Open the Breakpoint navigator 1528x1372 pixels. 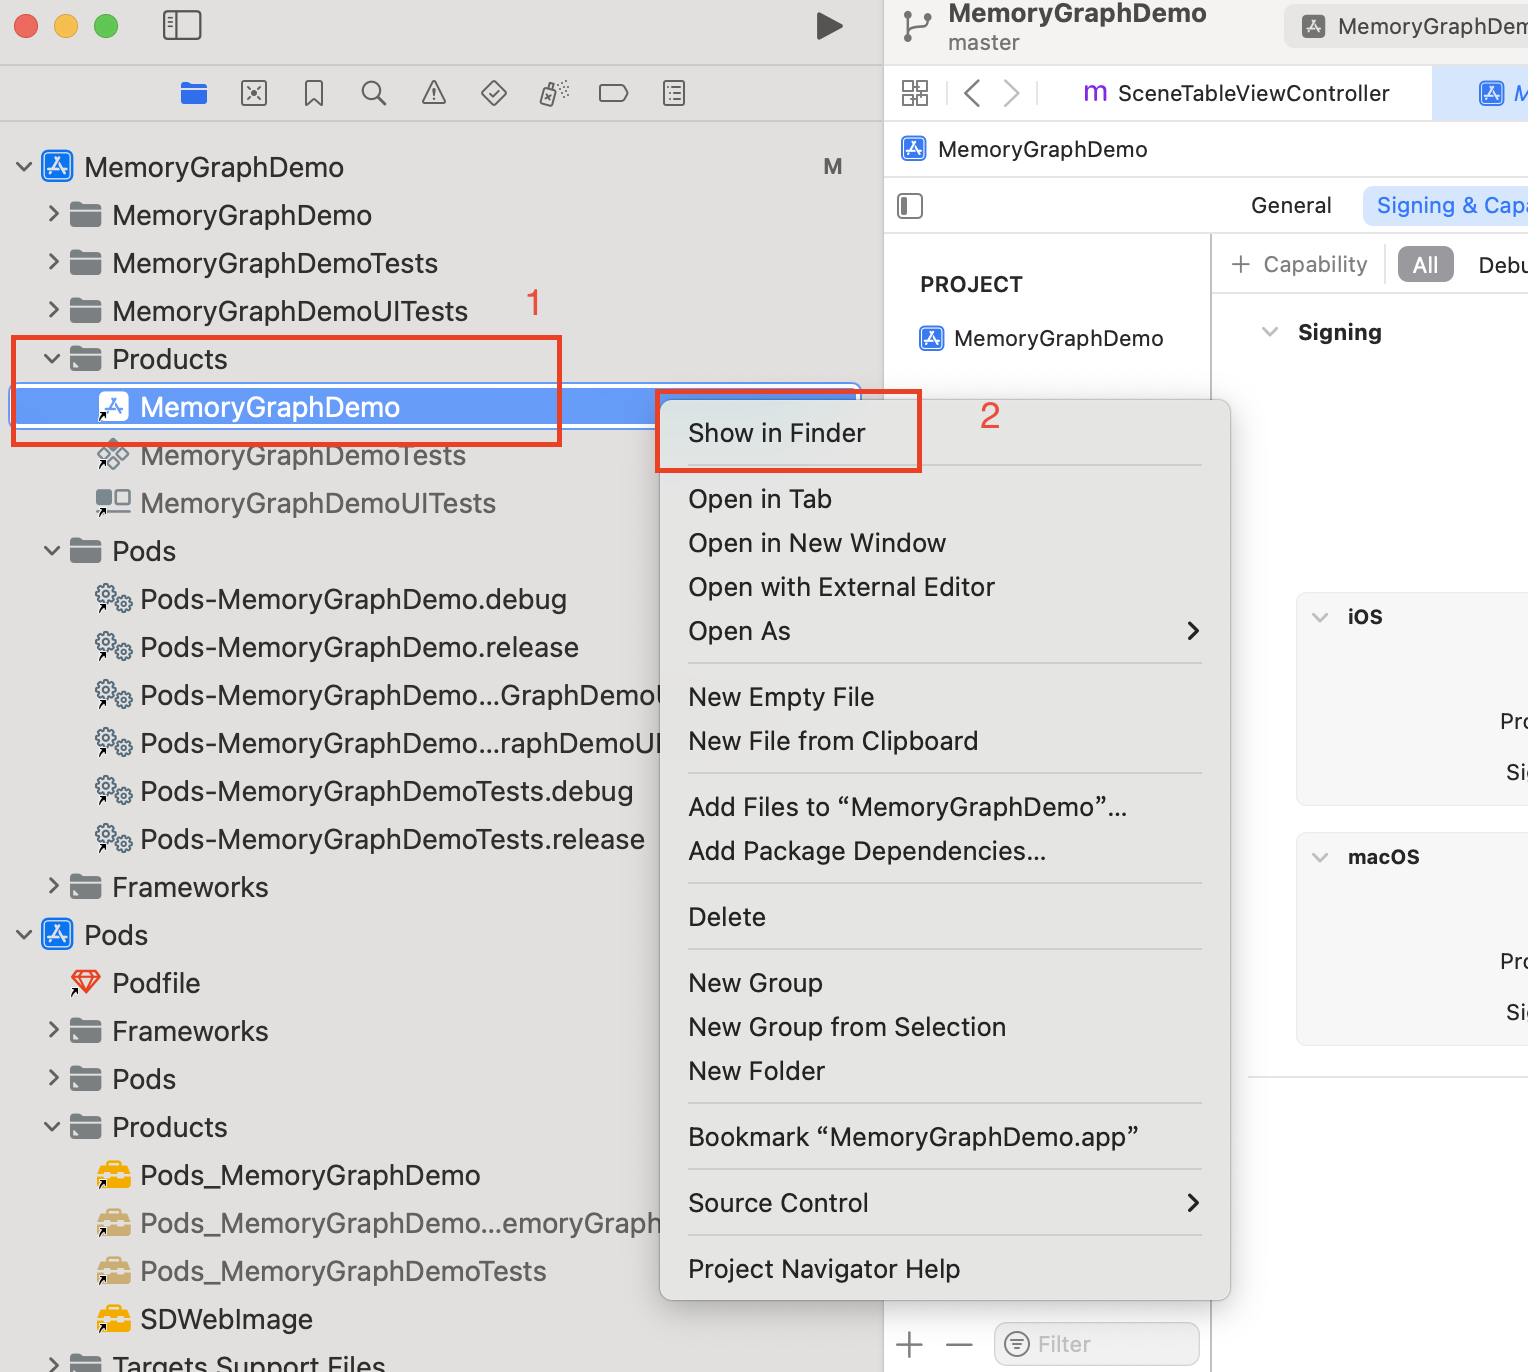(613, 93)
